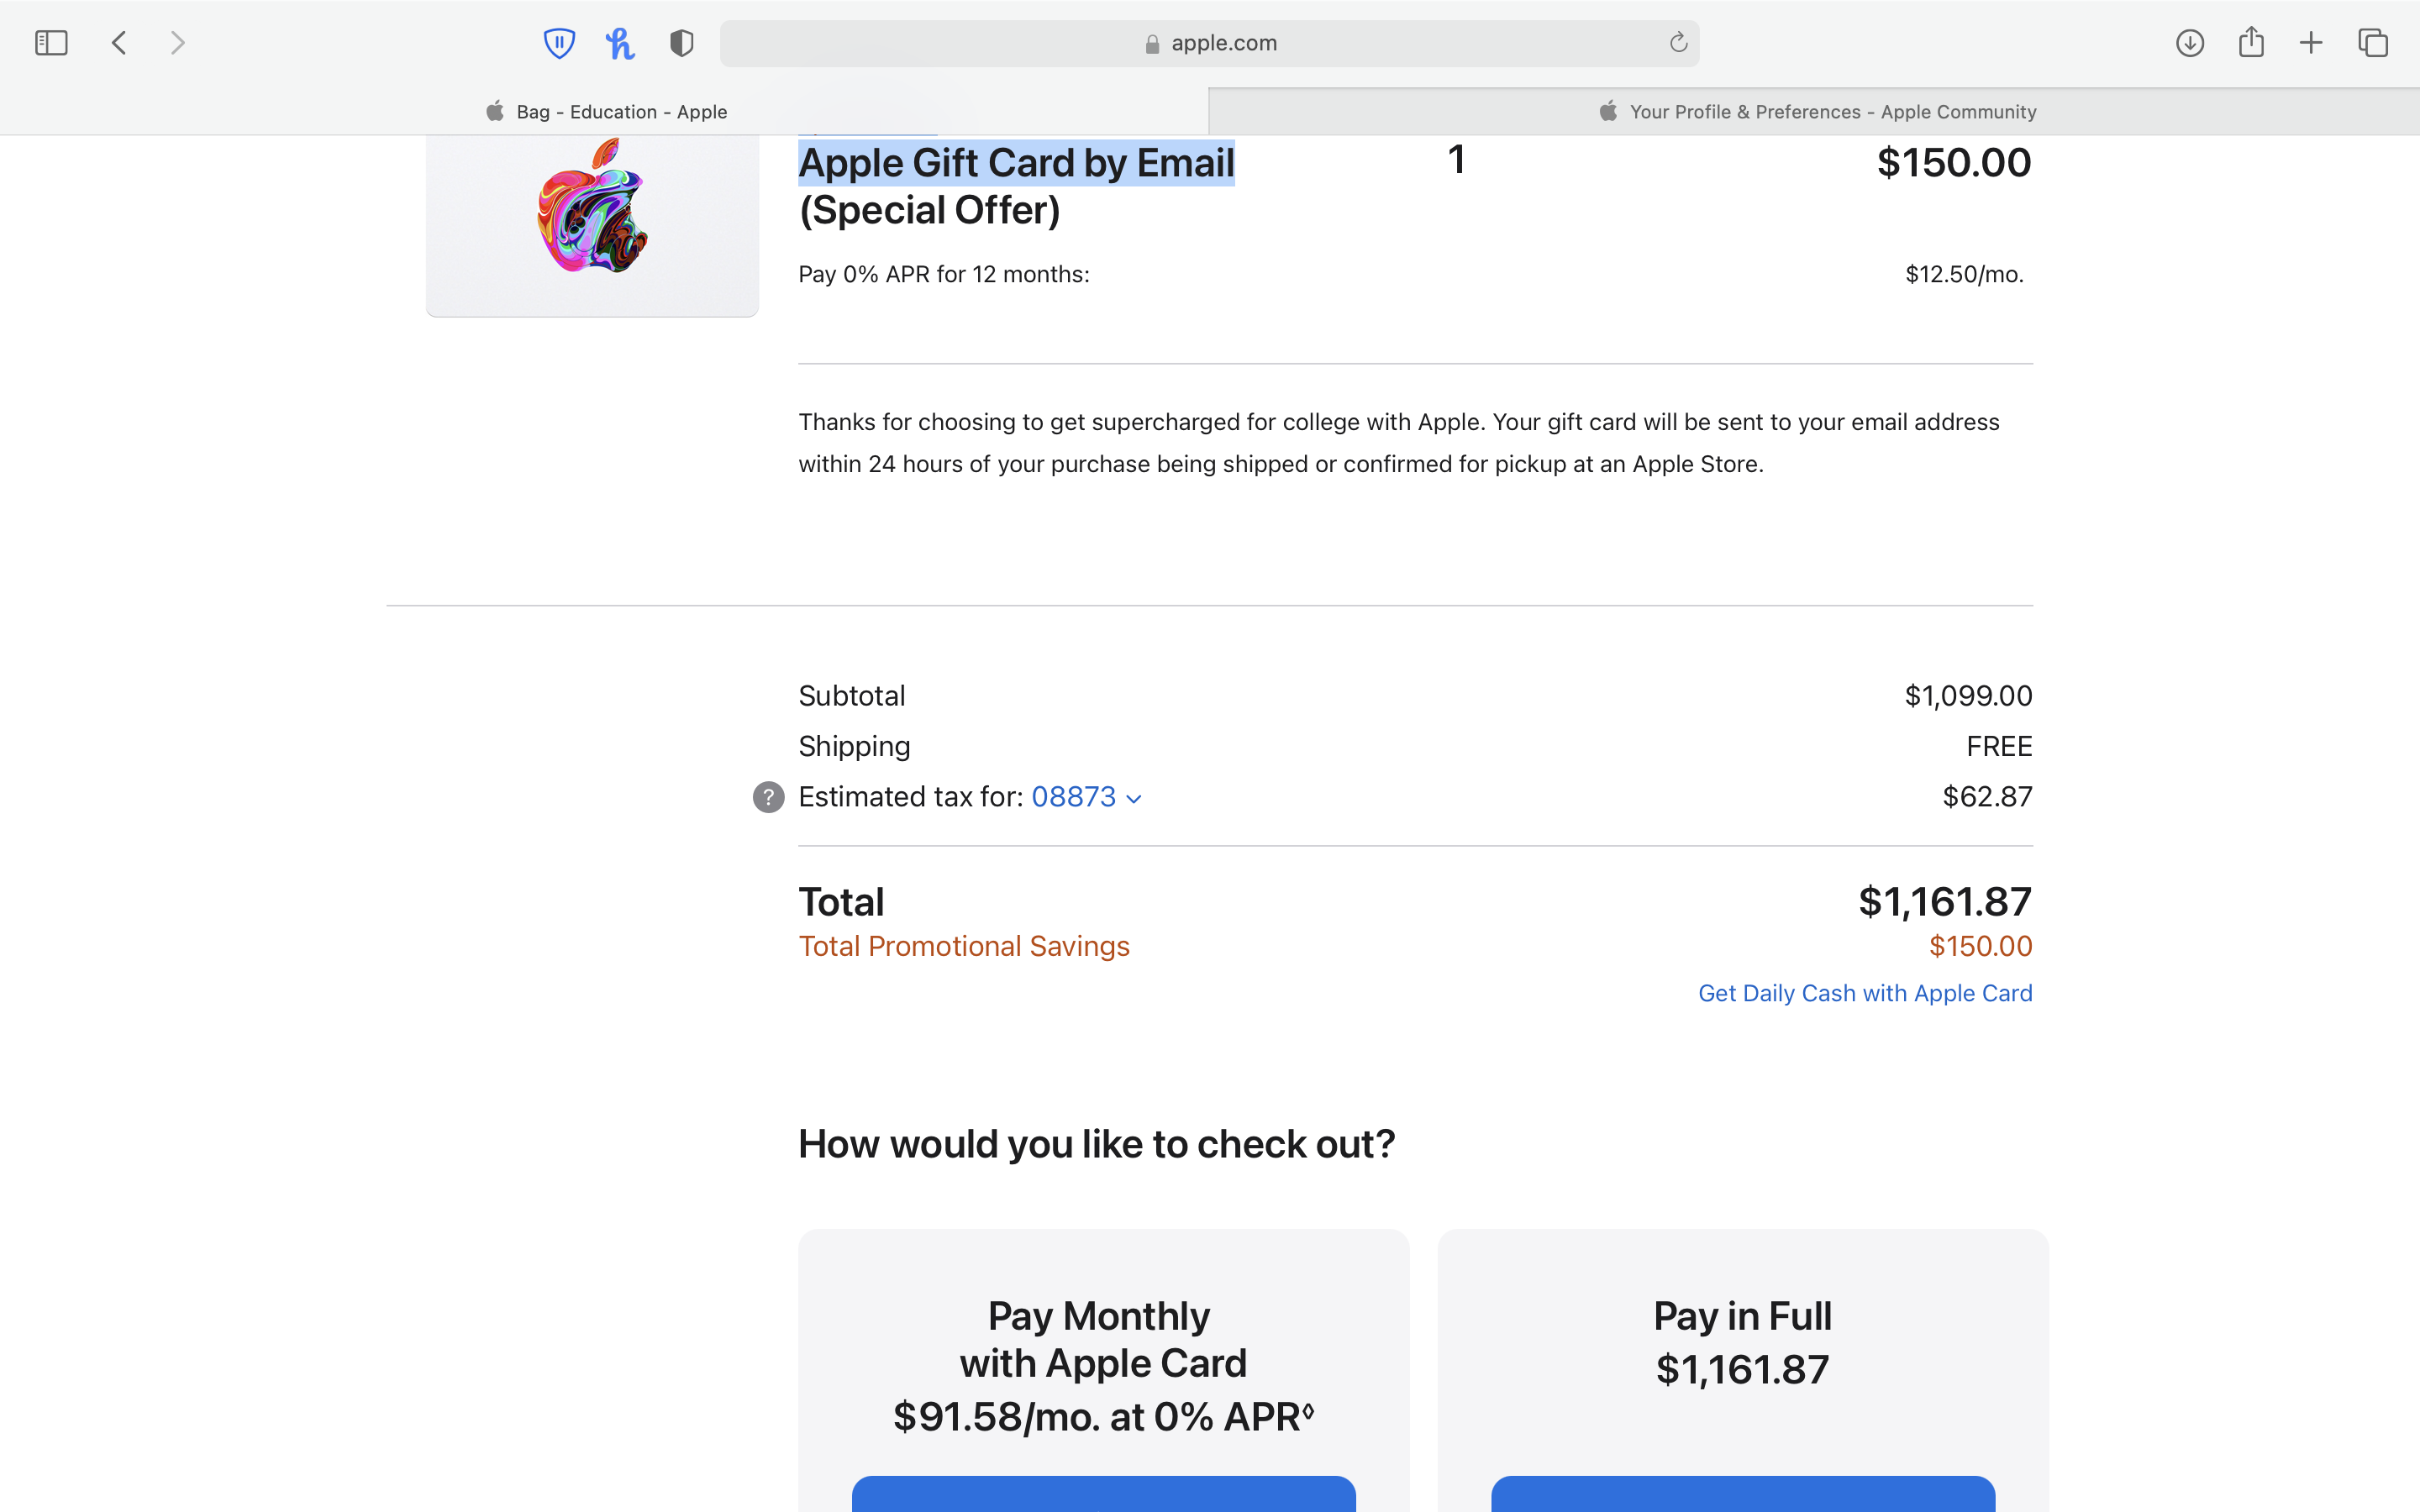Select the Bag - Education - Apple tab

pos(605,112)
